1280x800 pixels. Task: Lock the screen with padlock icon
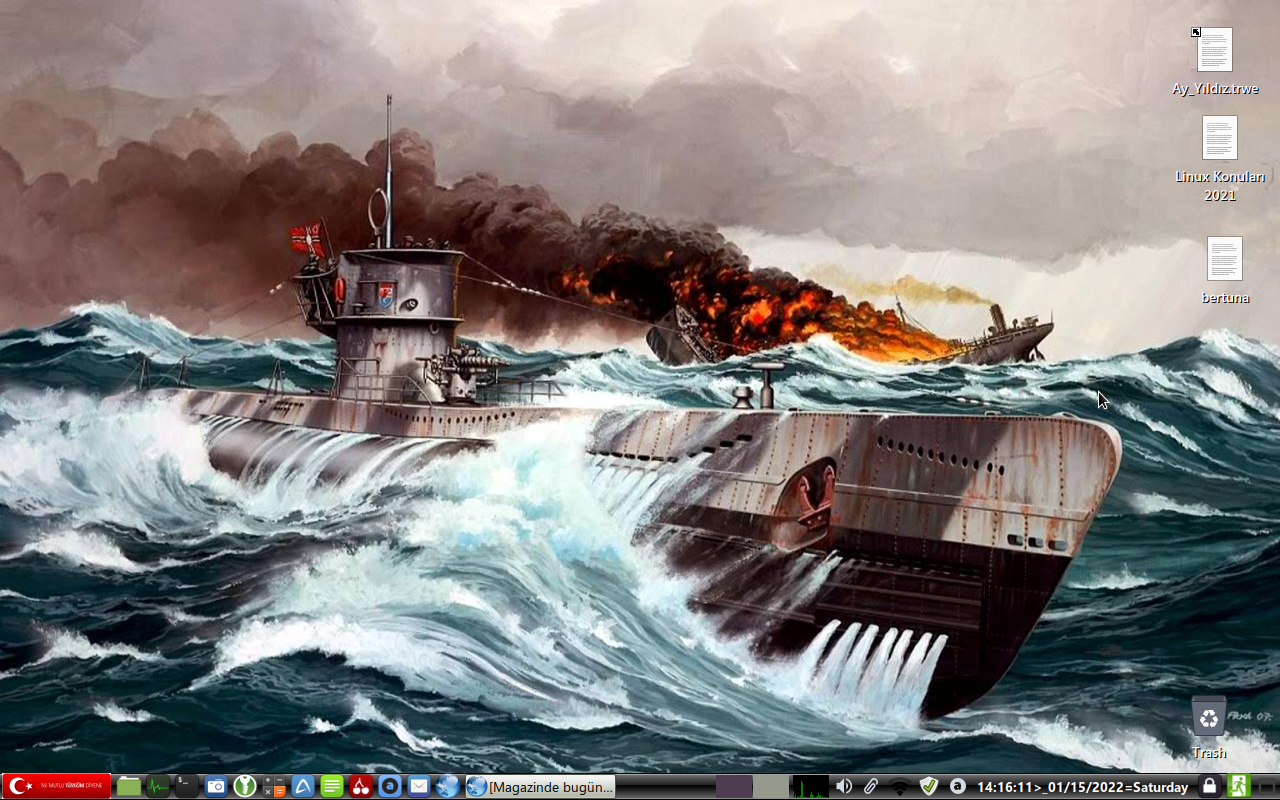[x=1209, y=786]
